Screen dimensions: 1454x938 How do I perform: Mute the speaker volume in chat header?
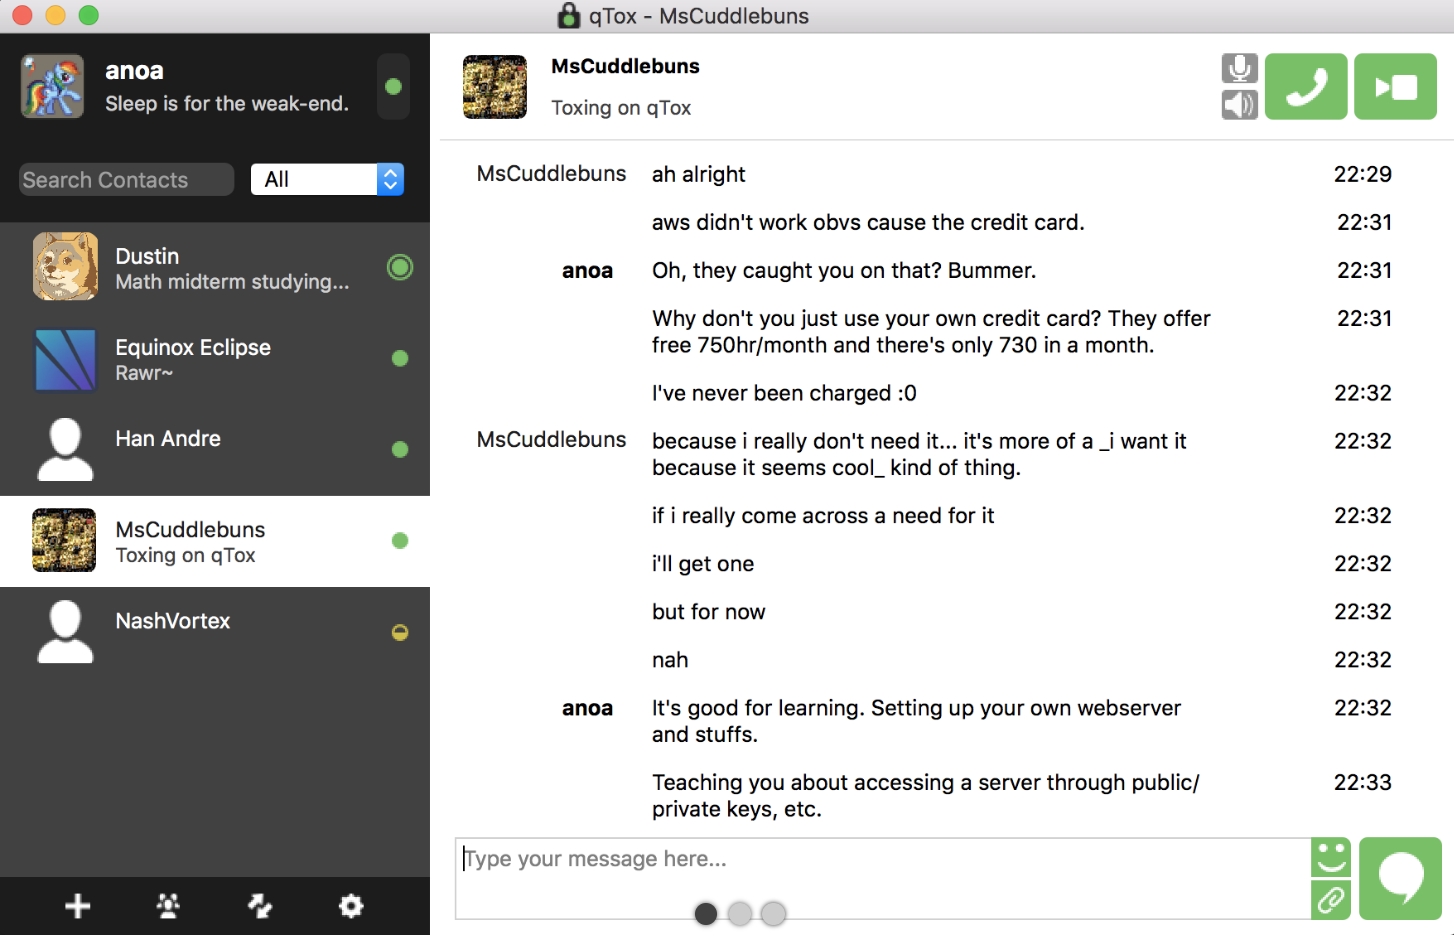(1239, 104)
